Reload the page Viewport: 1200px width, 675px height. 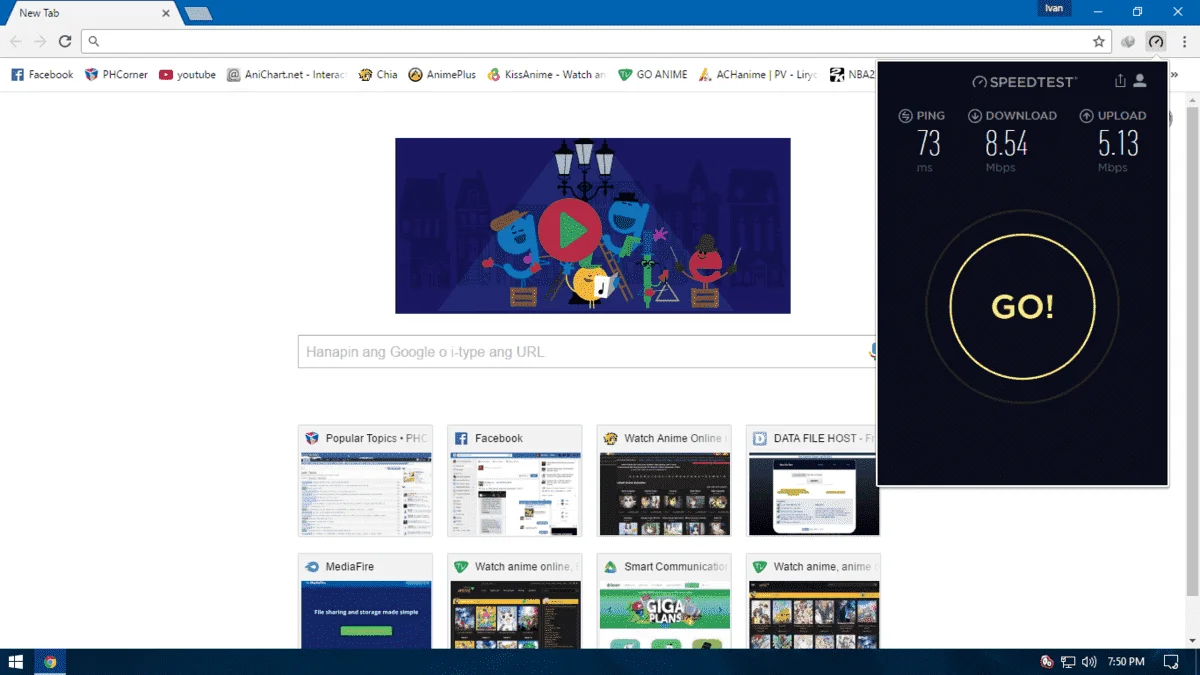65,41
